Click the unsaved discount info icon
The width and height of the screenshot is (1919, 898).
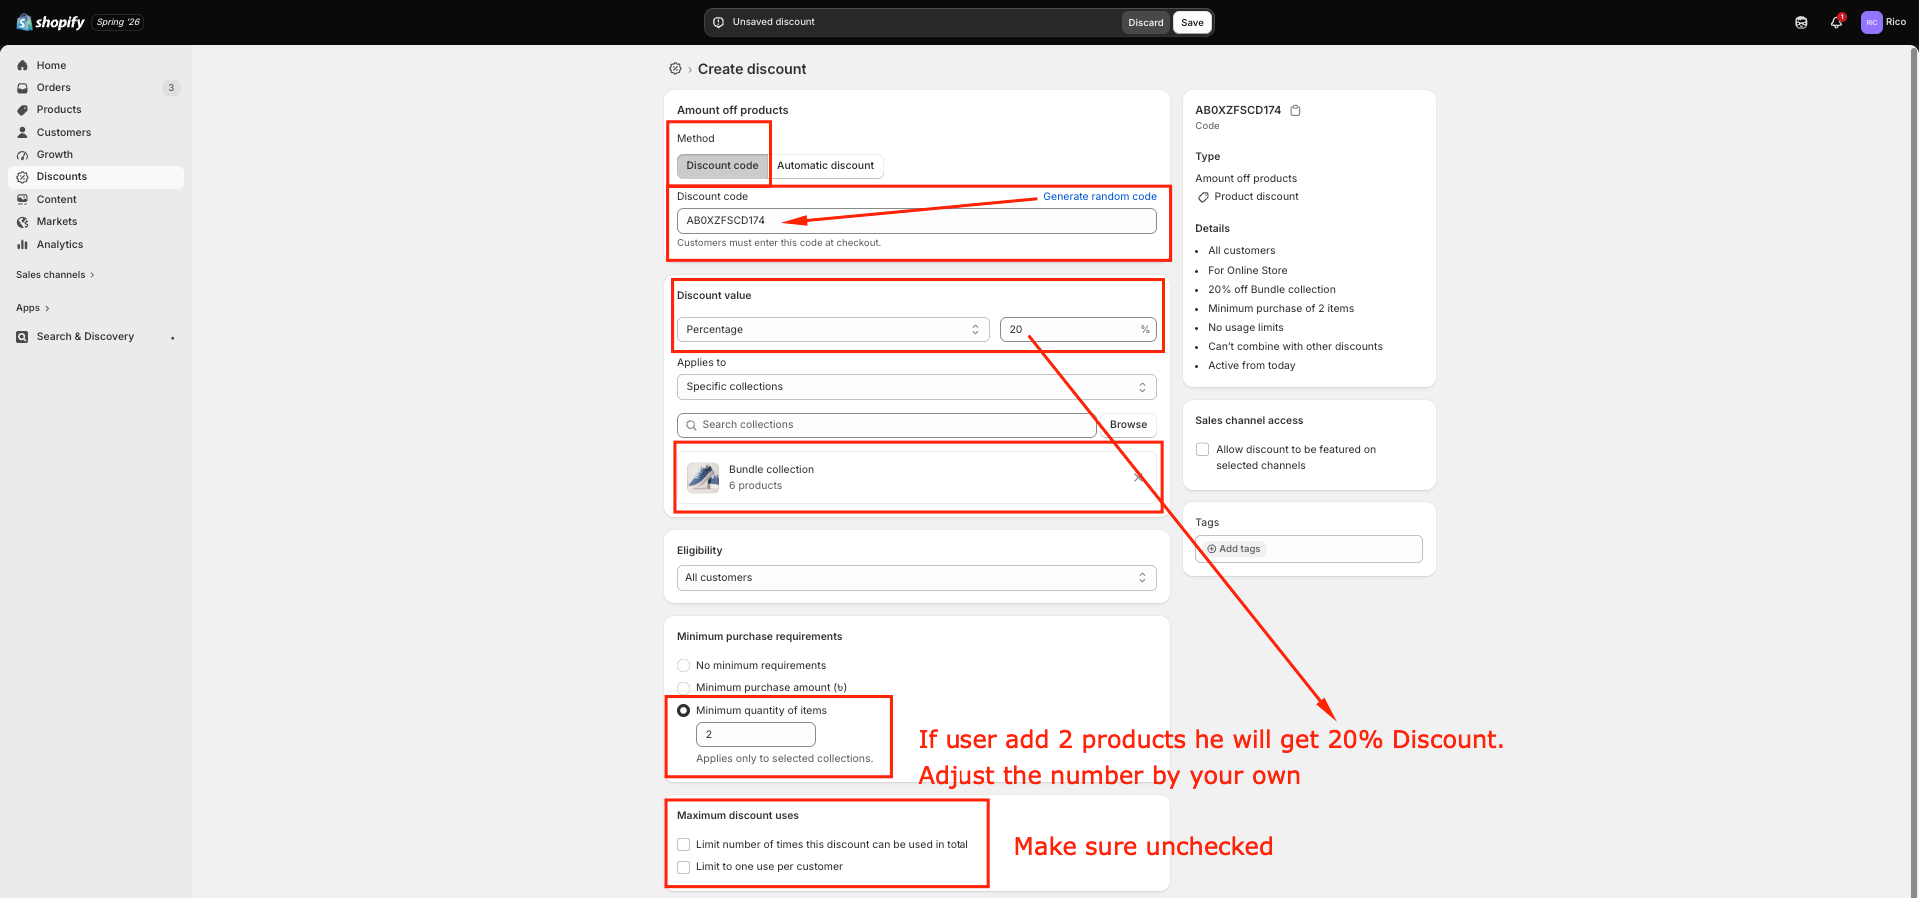tap(718, 22)
